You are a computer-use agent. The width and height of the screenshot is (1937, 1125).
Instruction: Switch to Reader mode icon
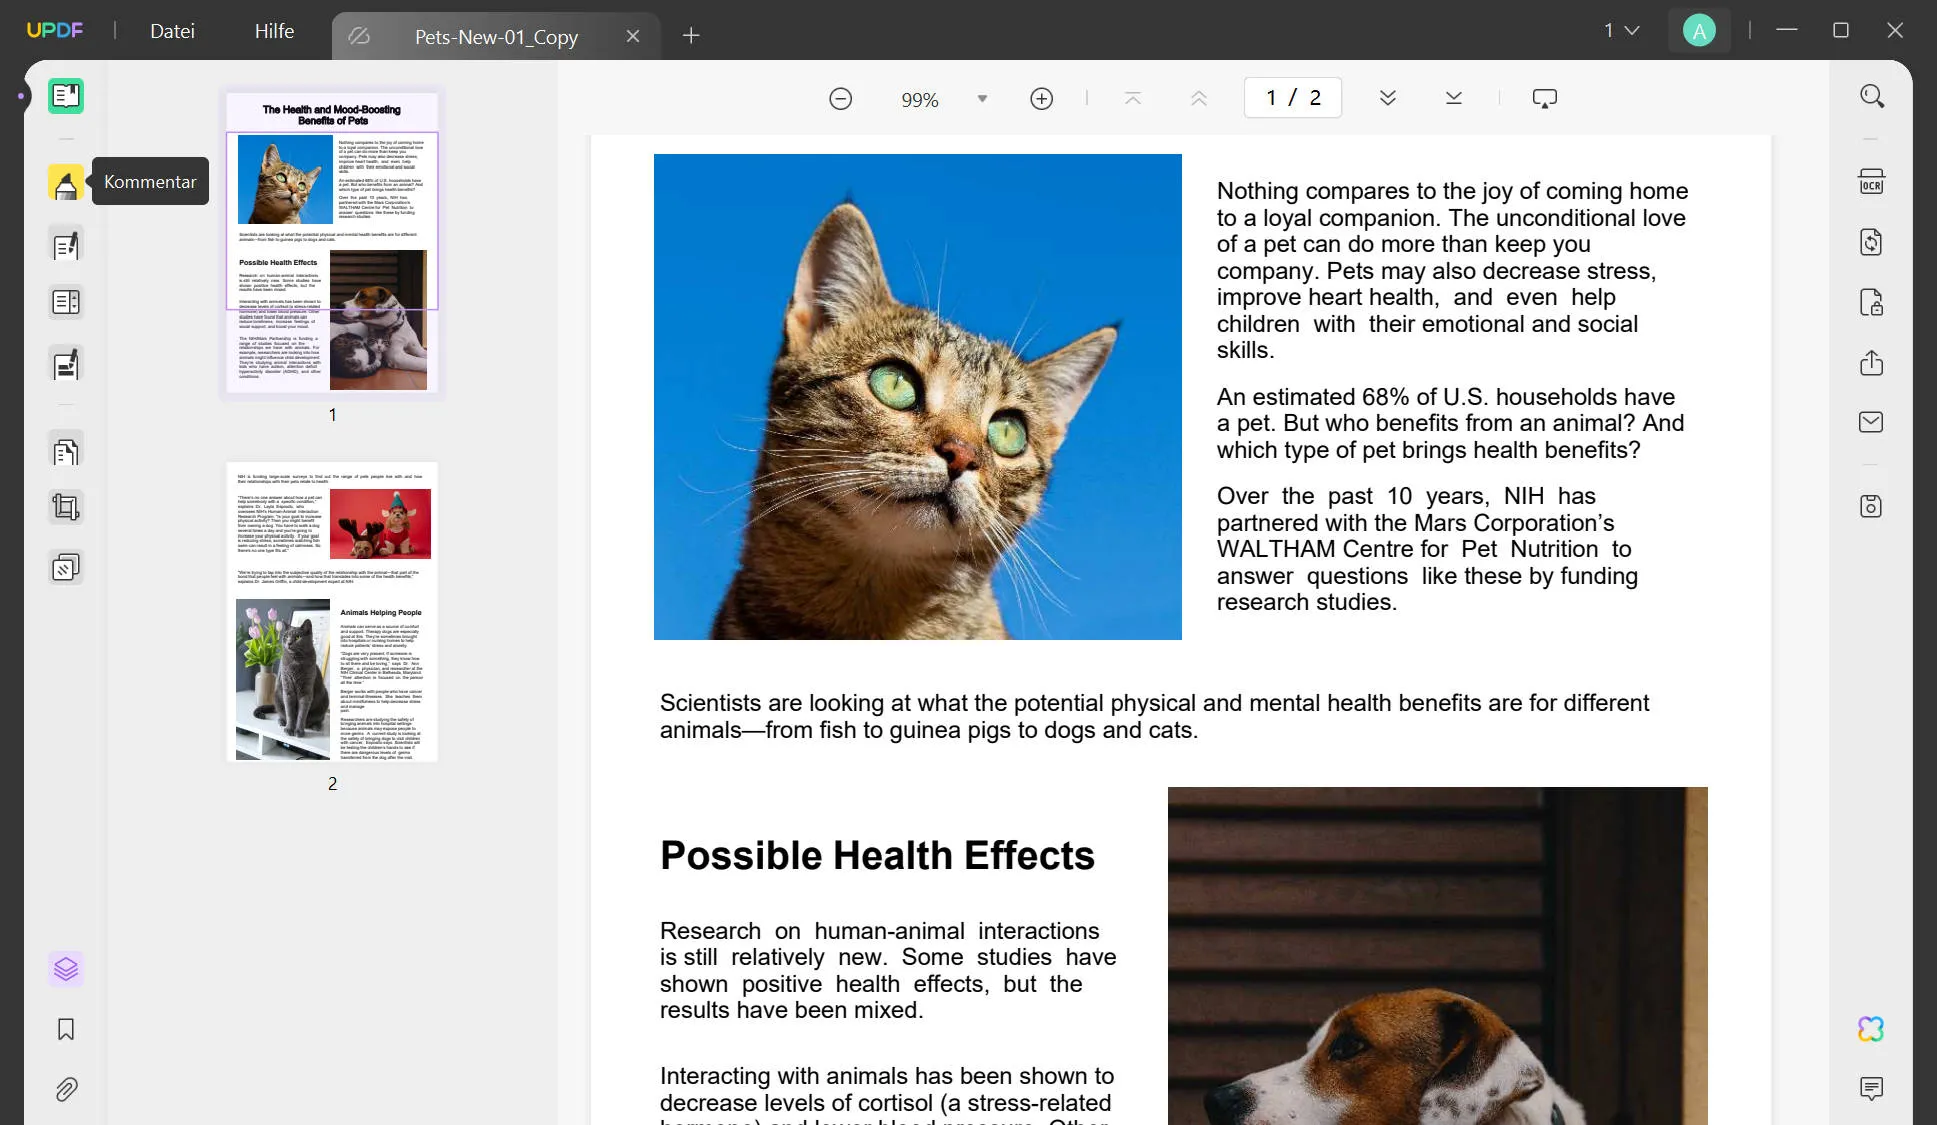pos(66,96)
